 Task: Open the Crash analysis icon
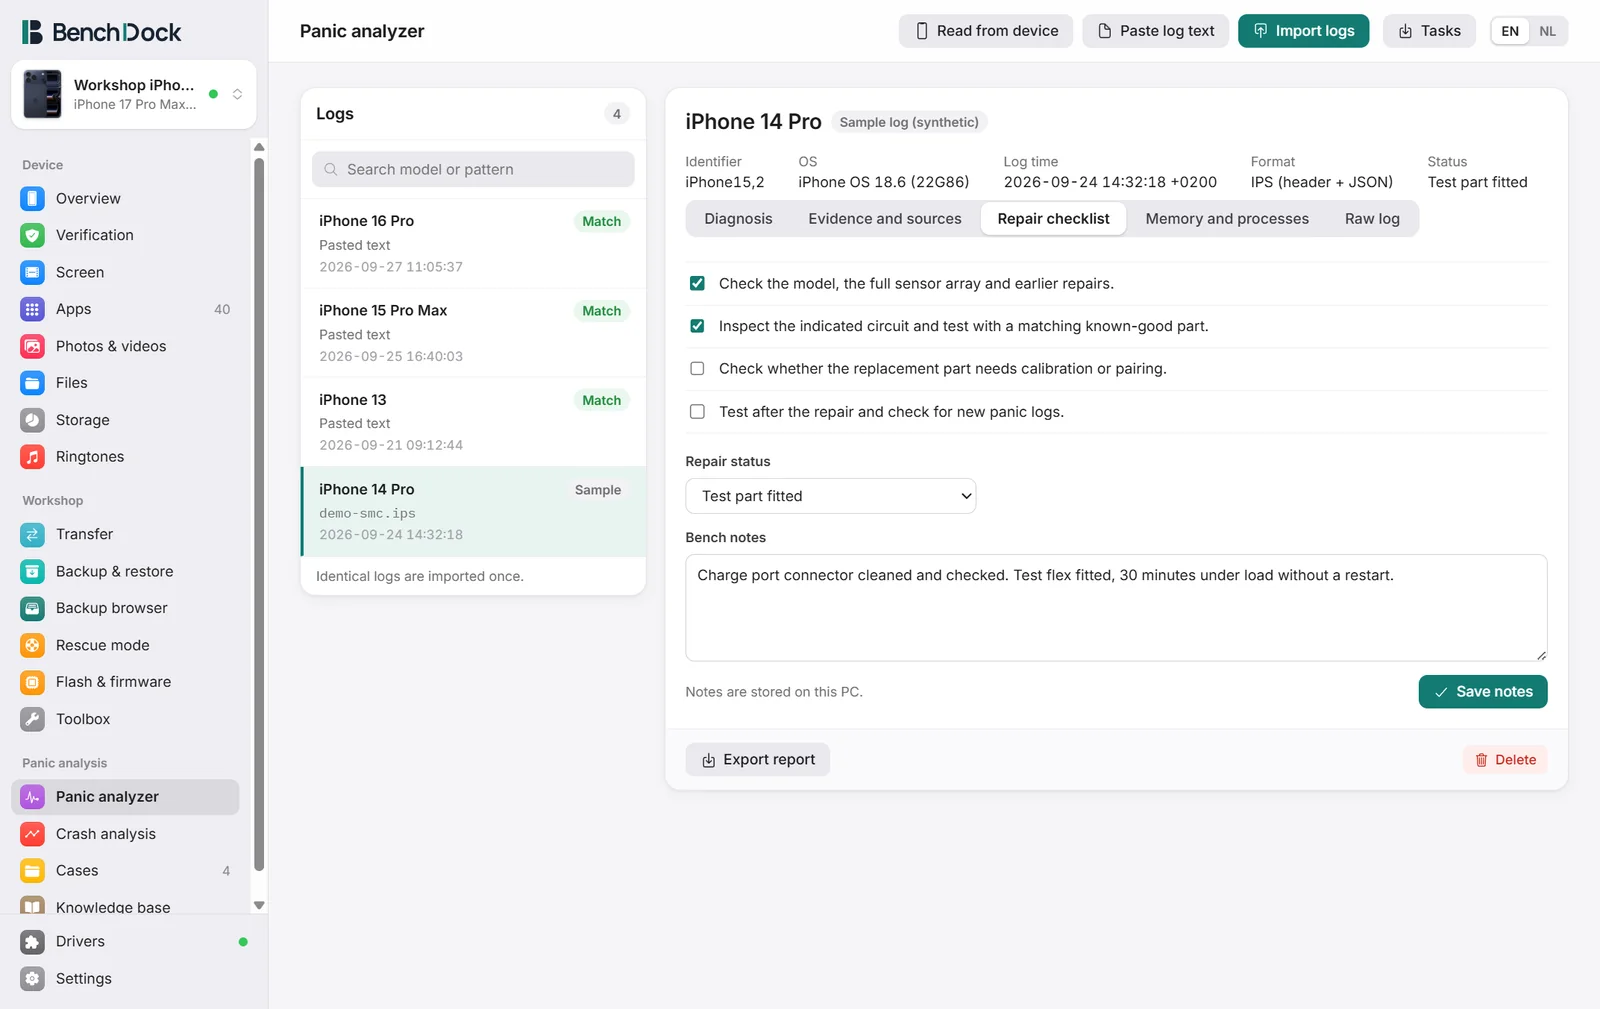(x=33, y=834)
